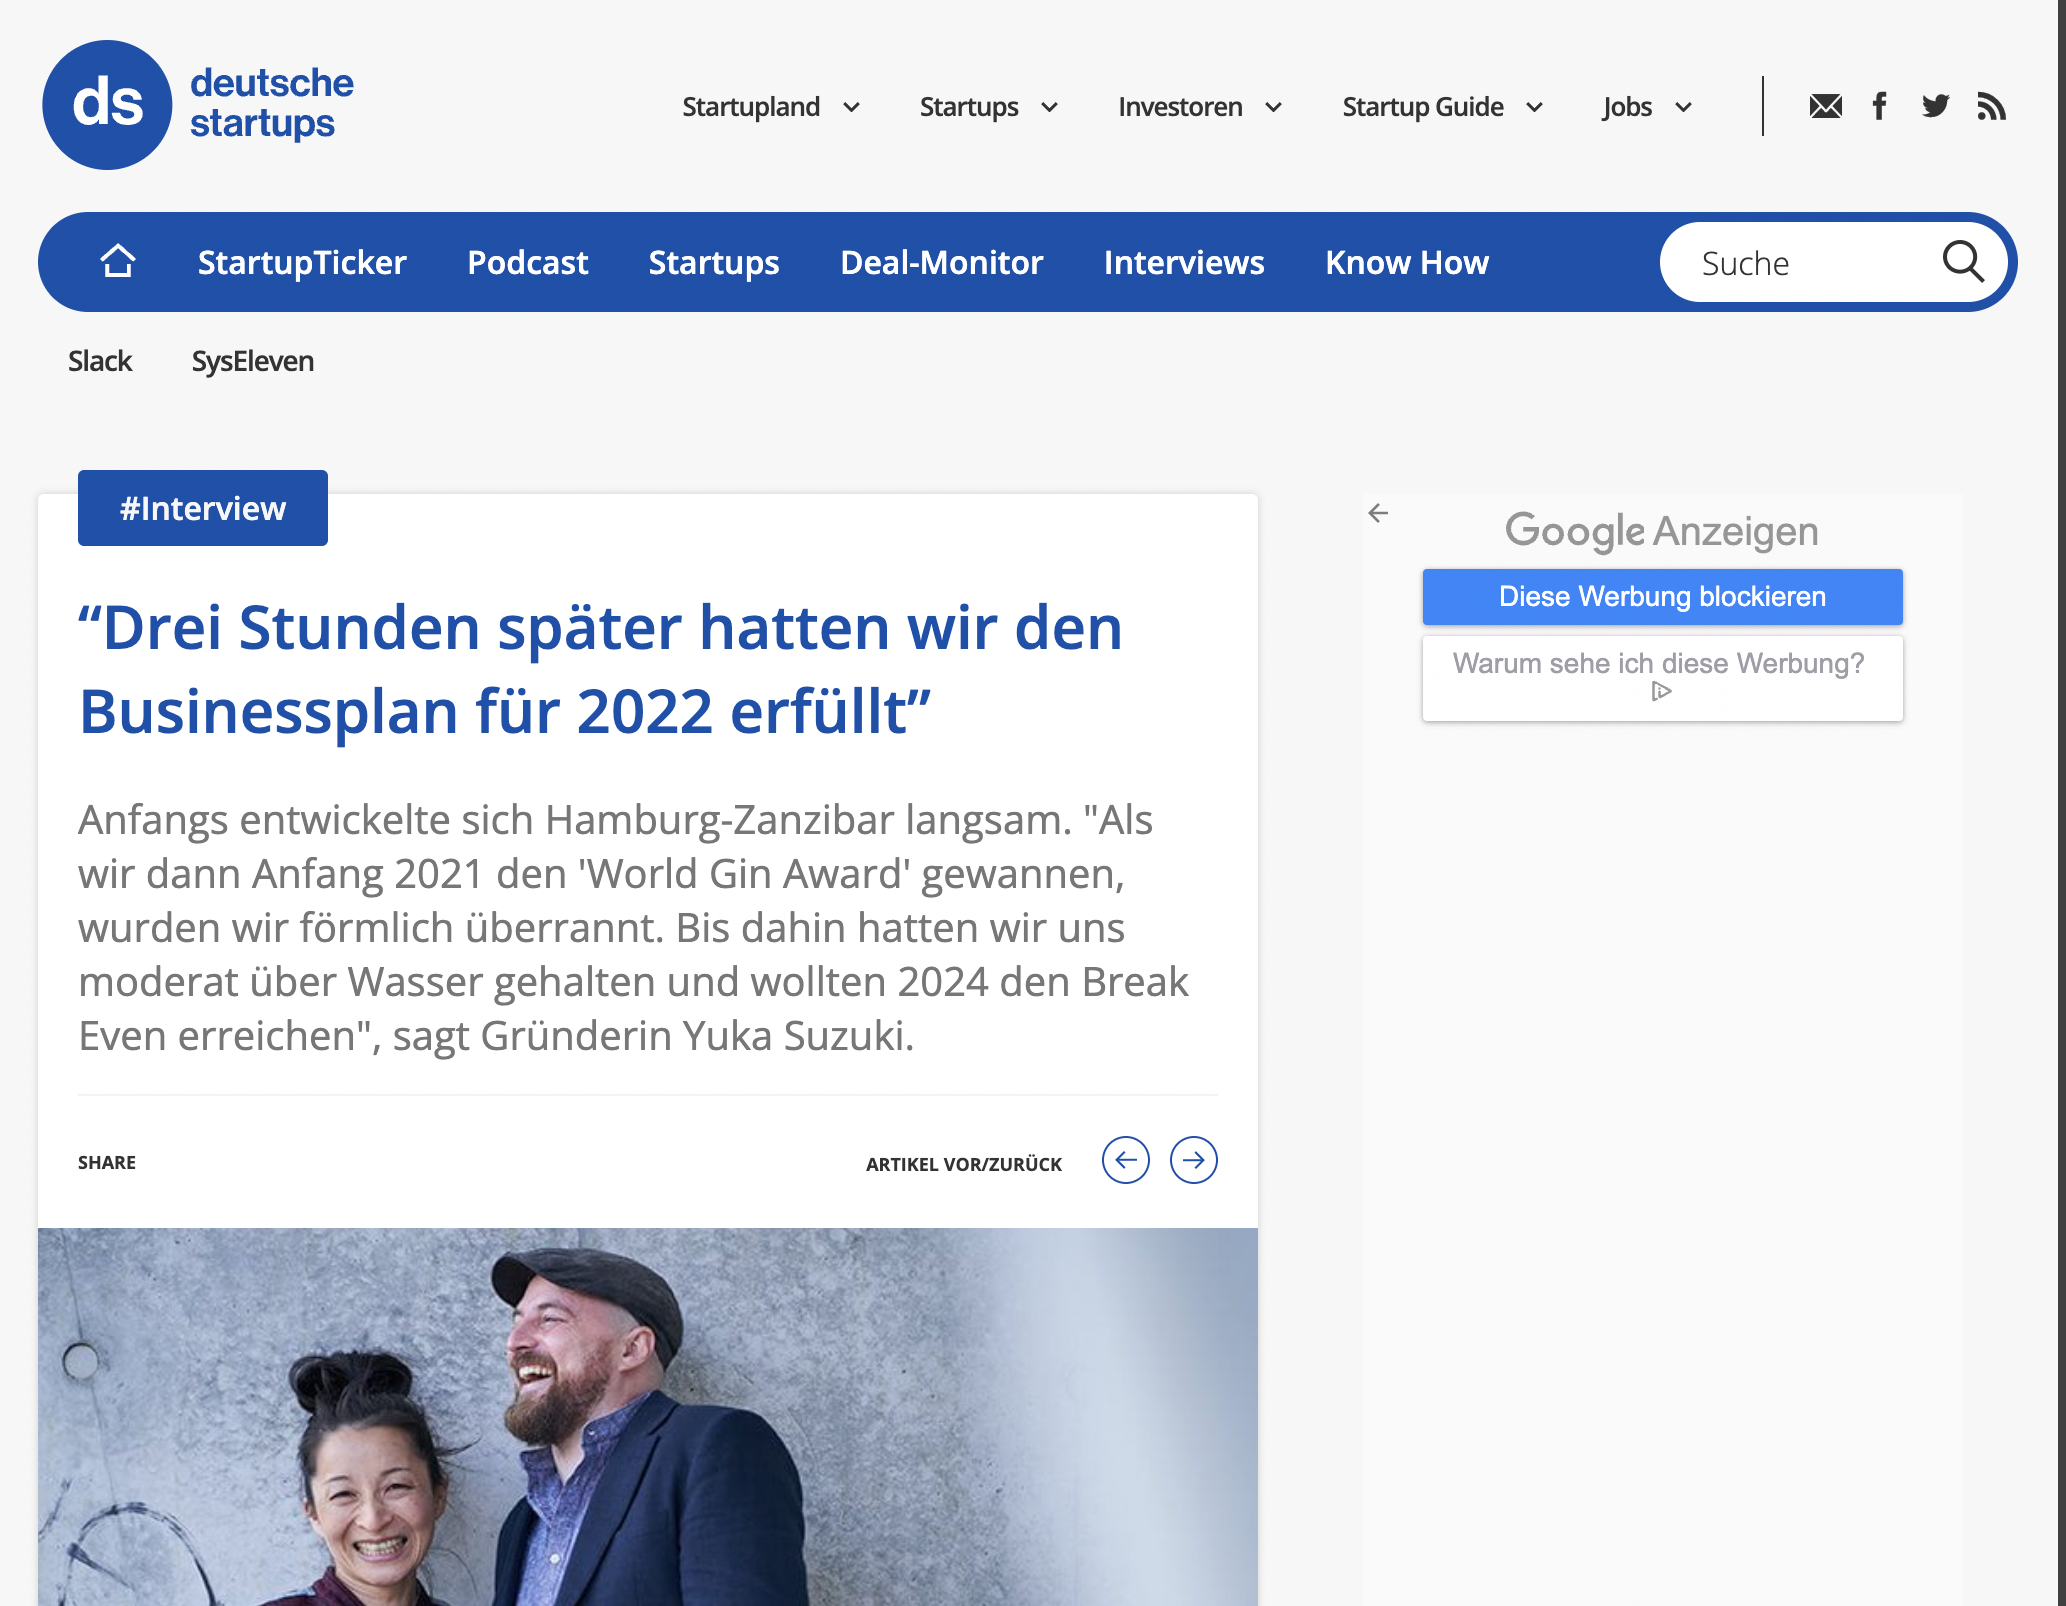Open the SysEleven link

(x=252, y=361)
